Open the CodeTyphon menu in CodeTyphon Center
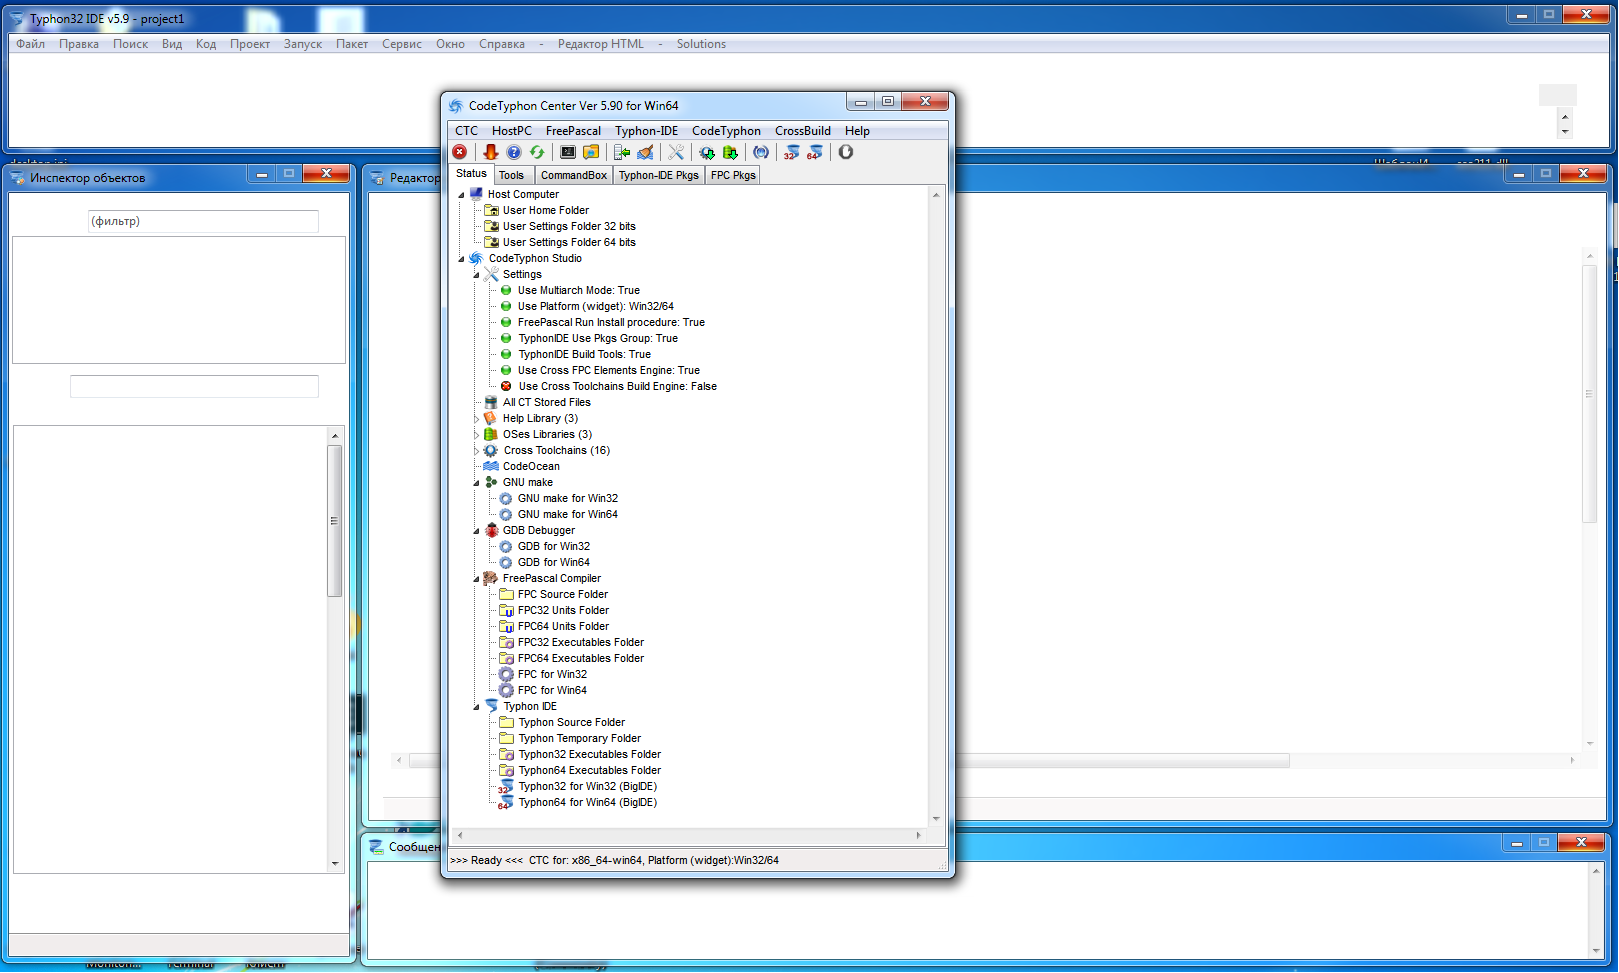Screen dimensions: 1619x973 (726, 131)
